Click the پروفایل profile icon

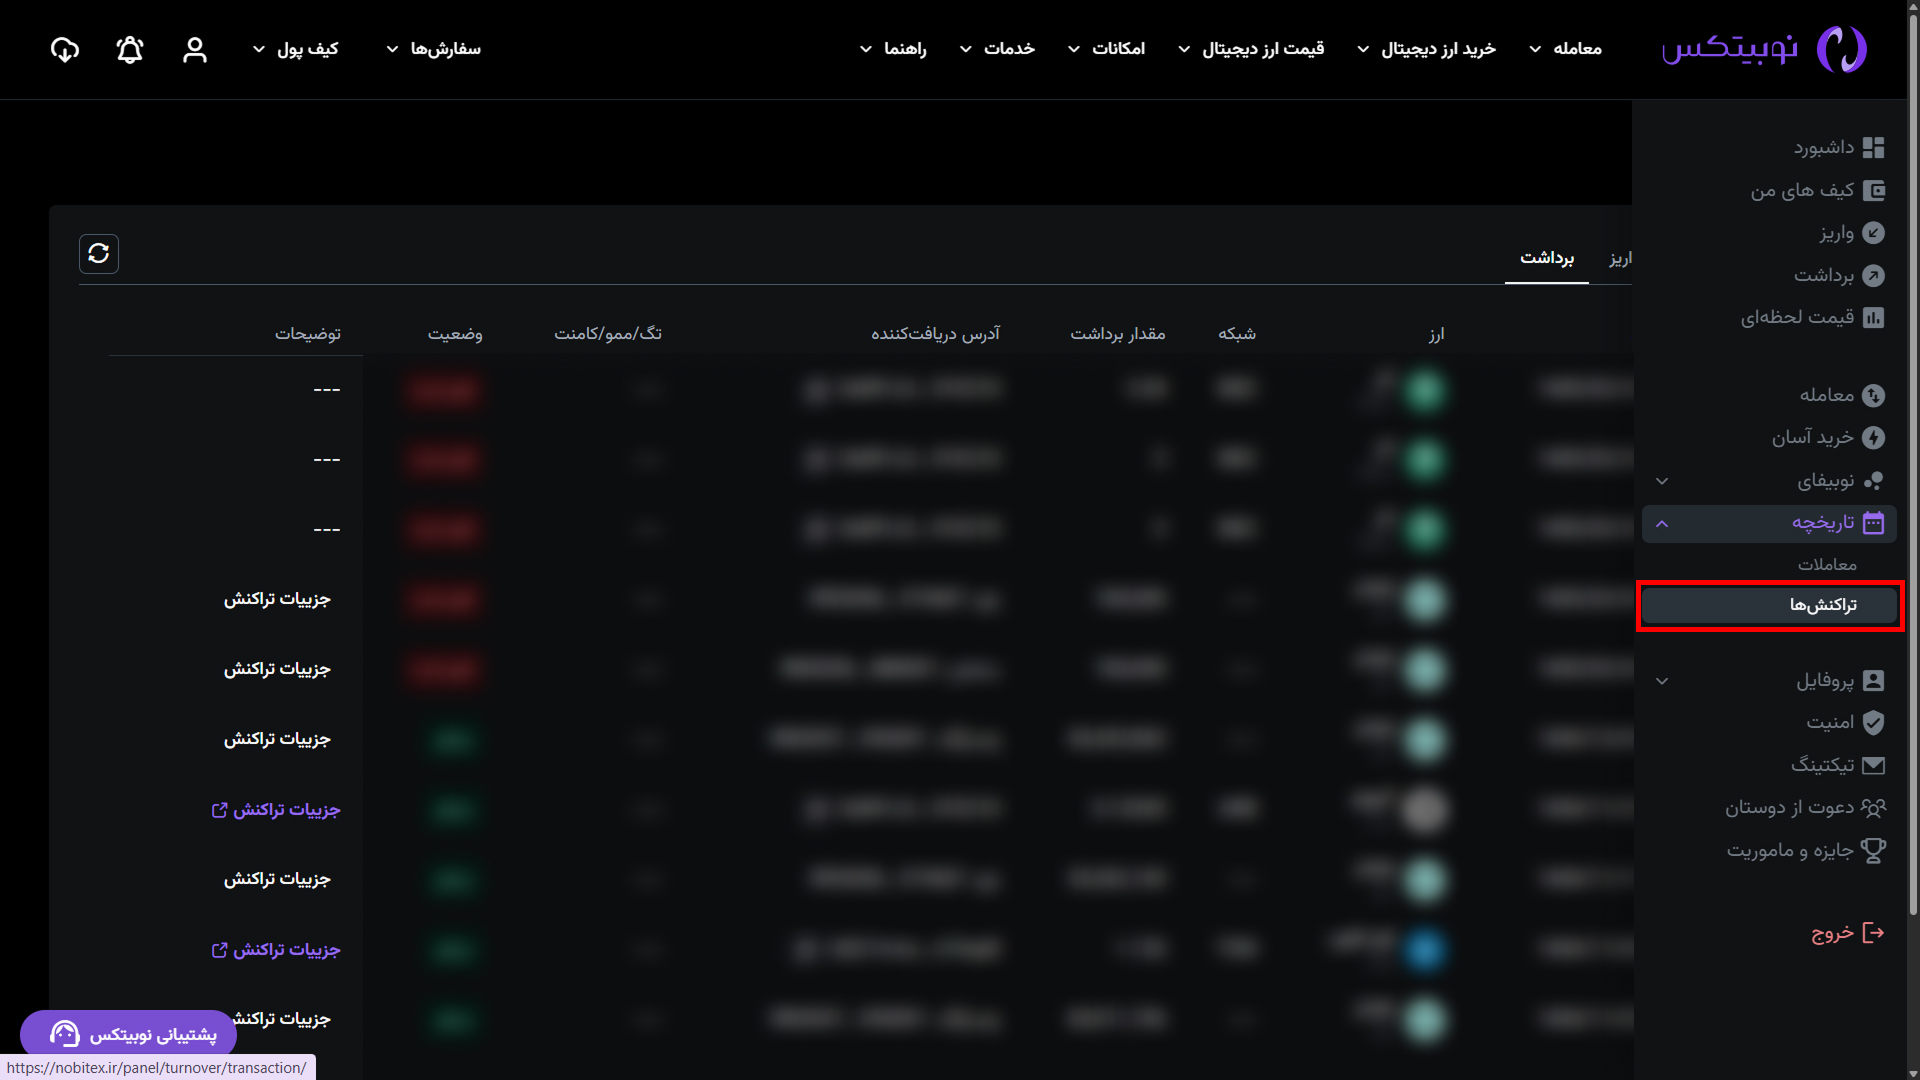1874,681
